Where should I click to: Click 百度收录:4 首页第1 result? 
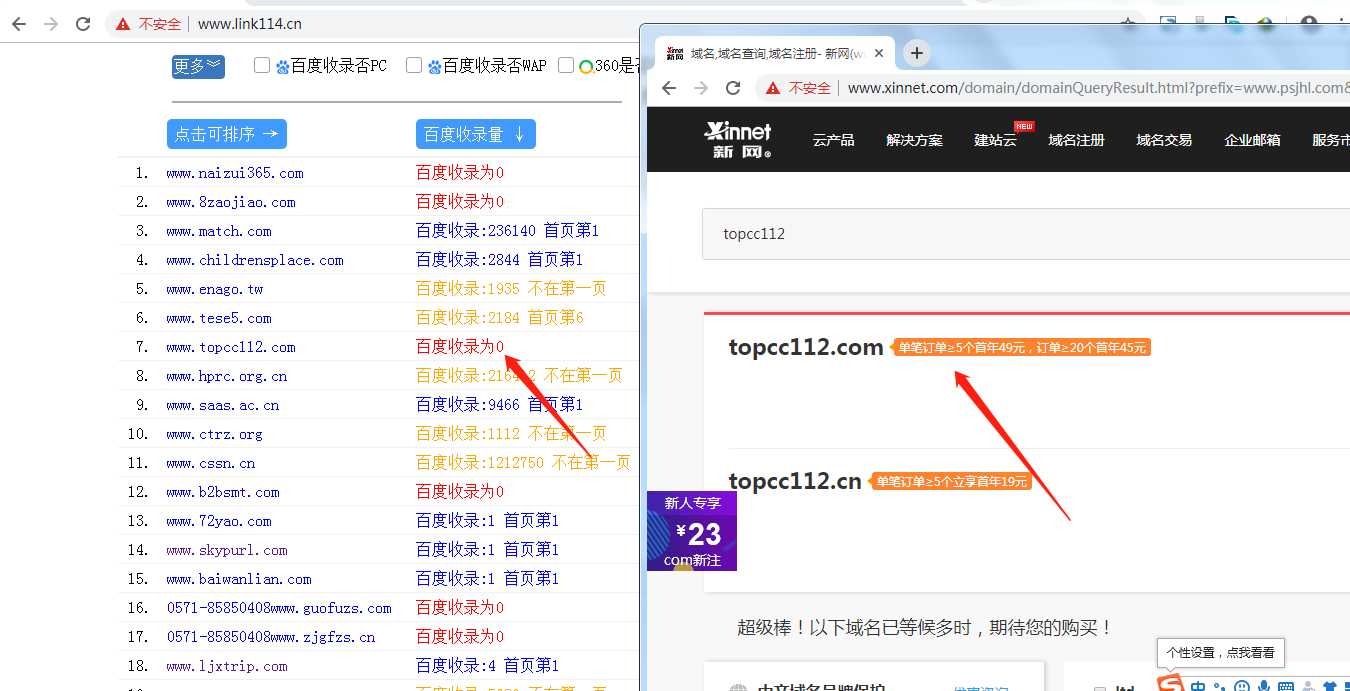pos(487,666)
